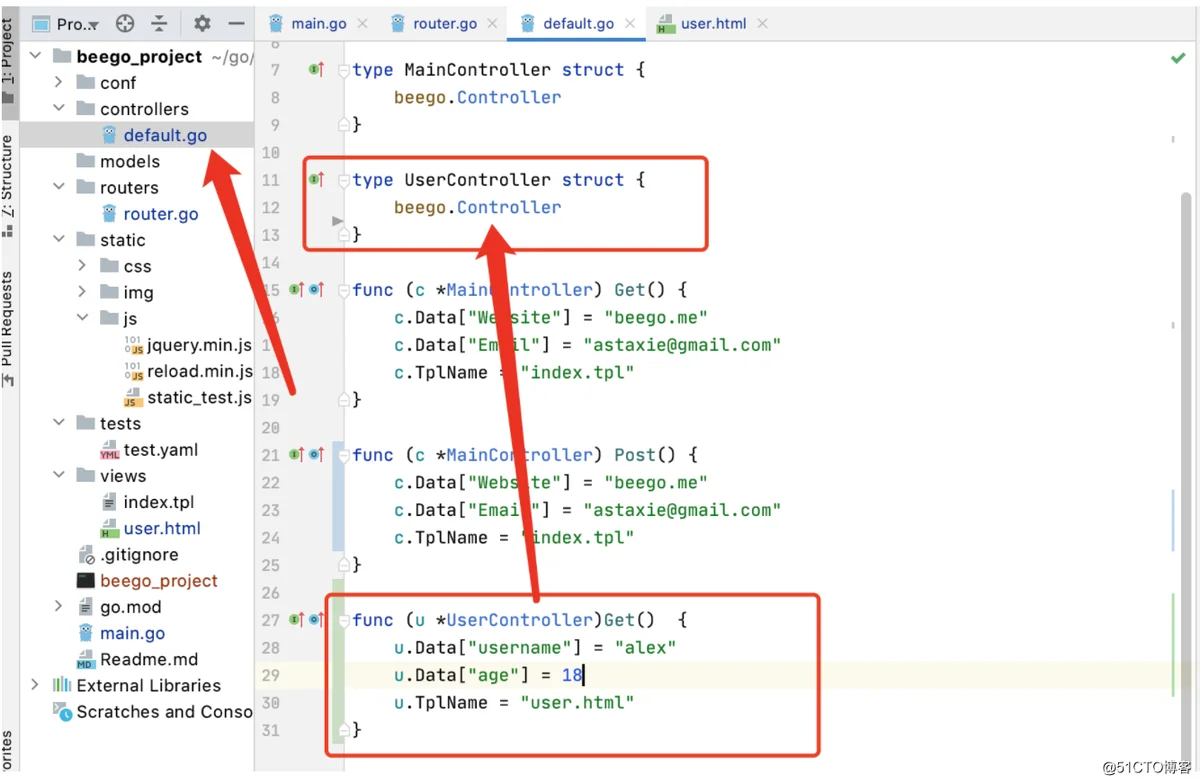Click the gutter implements icon on line 11
This screenshot has height=784, width=1200.
tap(316, 180)
